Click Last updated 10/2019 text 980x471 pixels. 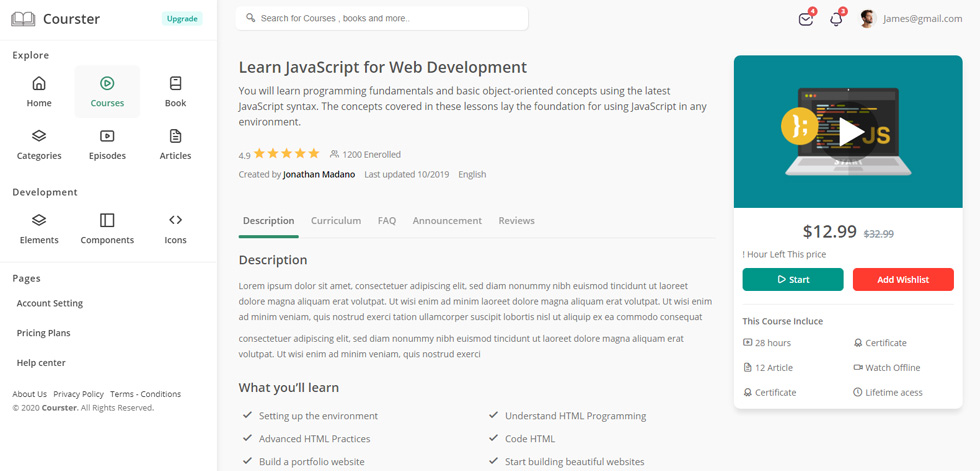(407, 174)
